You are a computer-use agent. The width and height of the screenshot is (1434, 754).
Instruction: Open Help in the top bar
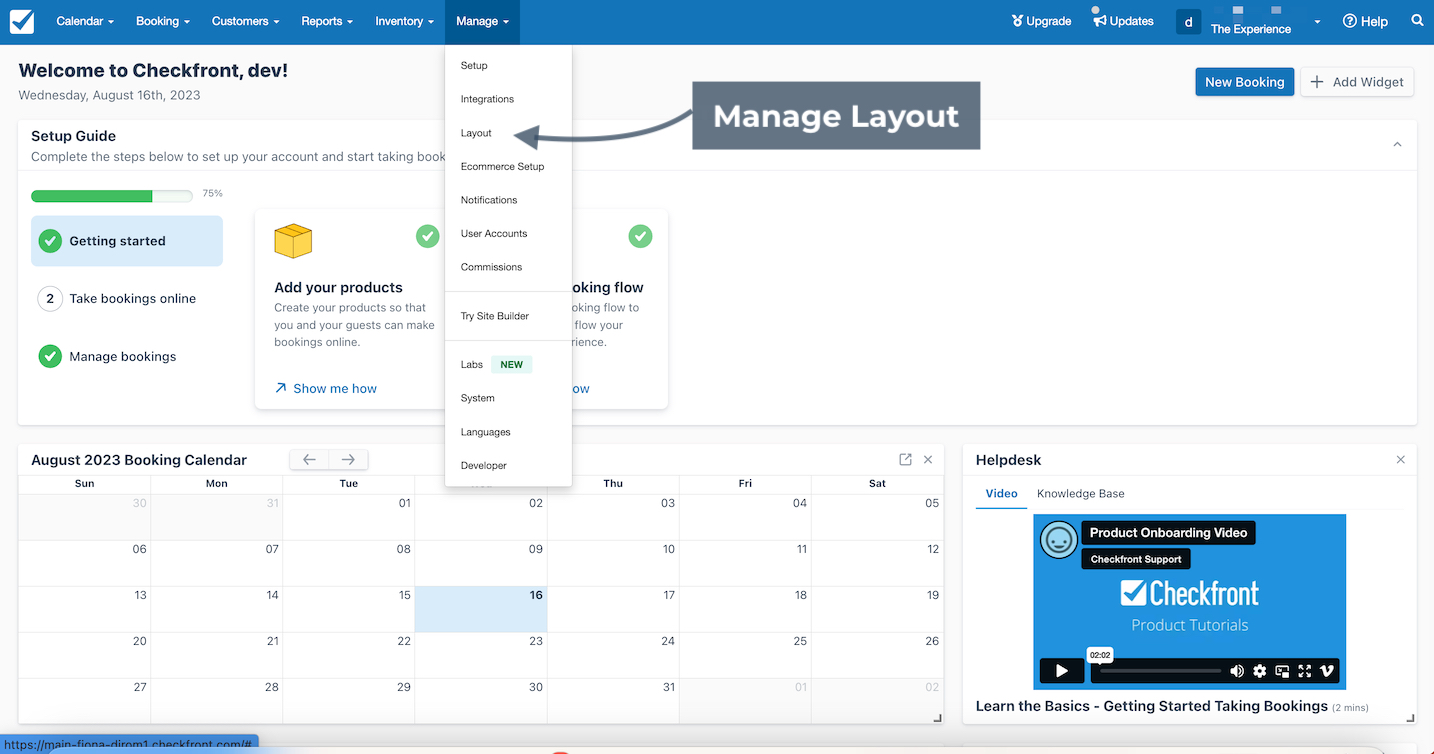[1365, 21]
